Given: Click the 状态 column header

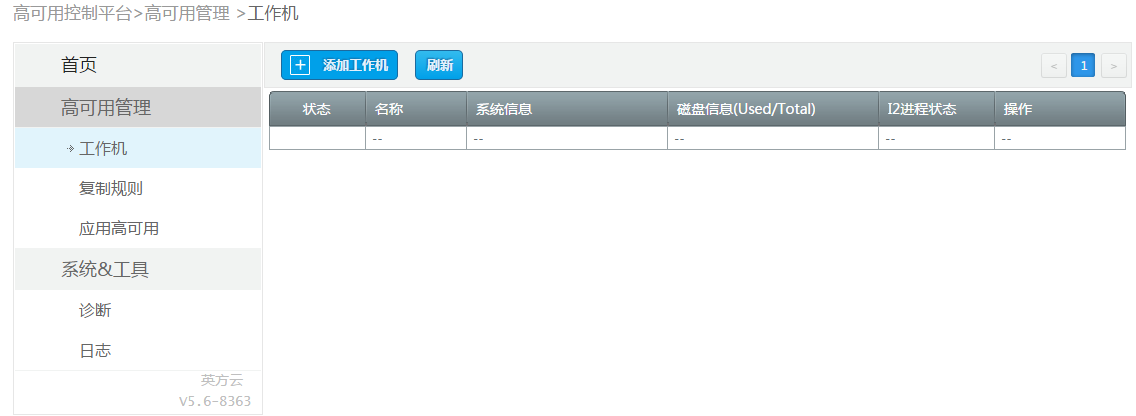Looking at the screenshot, I should [317, 109].
